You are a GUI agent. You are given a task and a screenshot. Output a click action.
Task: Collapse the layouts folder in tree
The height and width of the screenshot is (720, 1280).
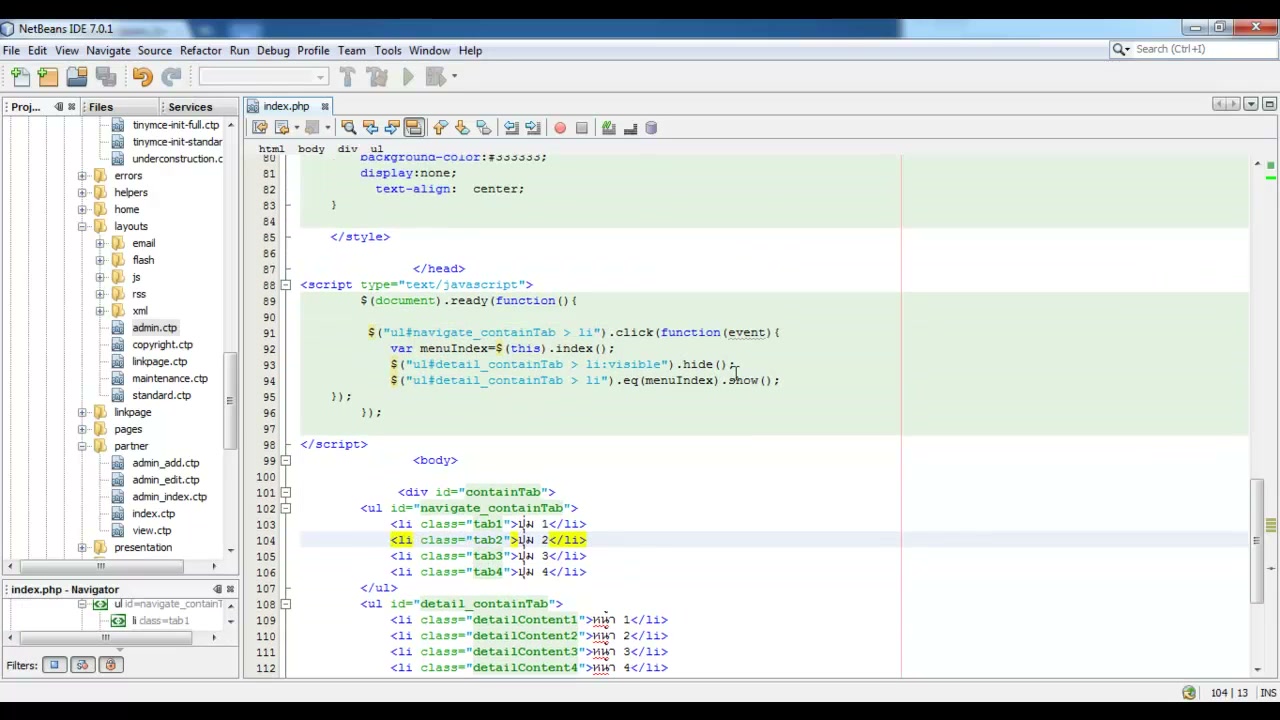point(82,226)
